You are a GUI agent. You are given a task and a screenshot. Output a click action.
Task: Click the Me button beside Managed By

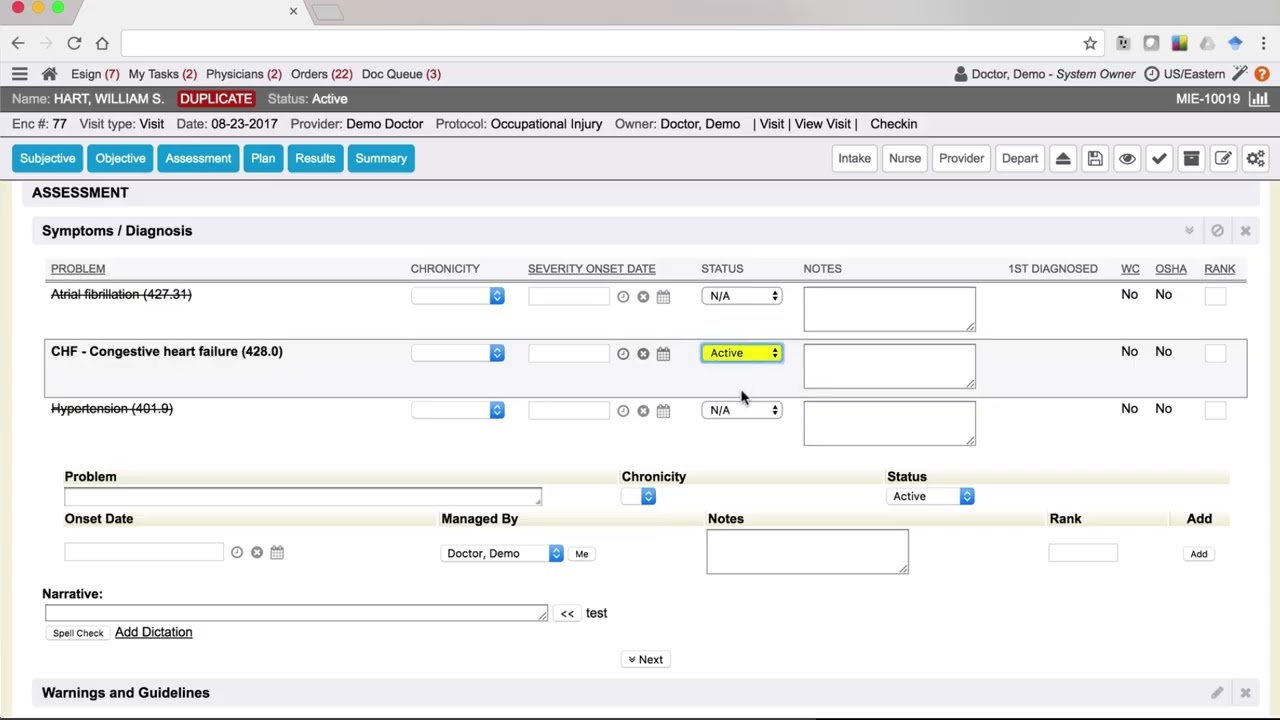[581, 554]
